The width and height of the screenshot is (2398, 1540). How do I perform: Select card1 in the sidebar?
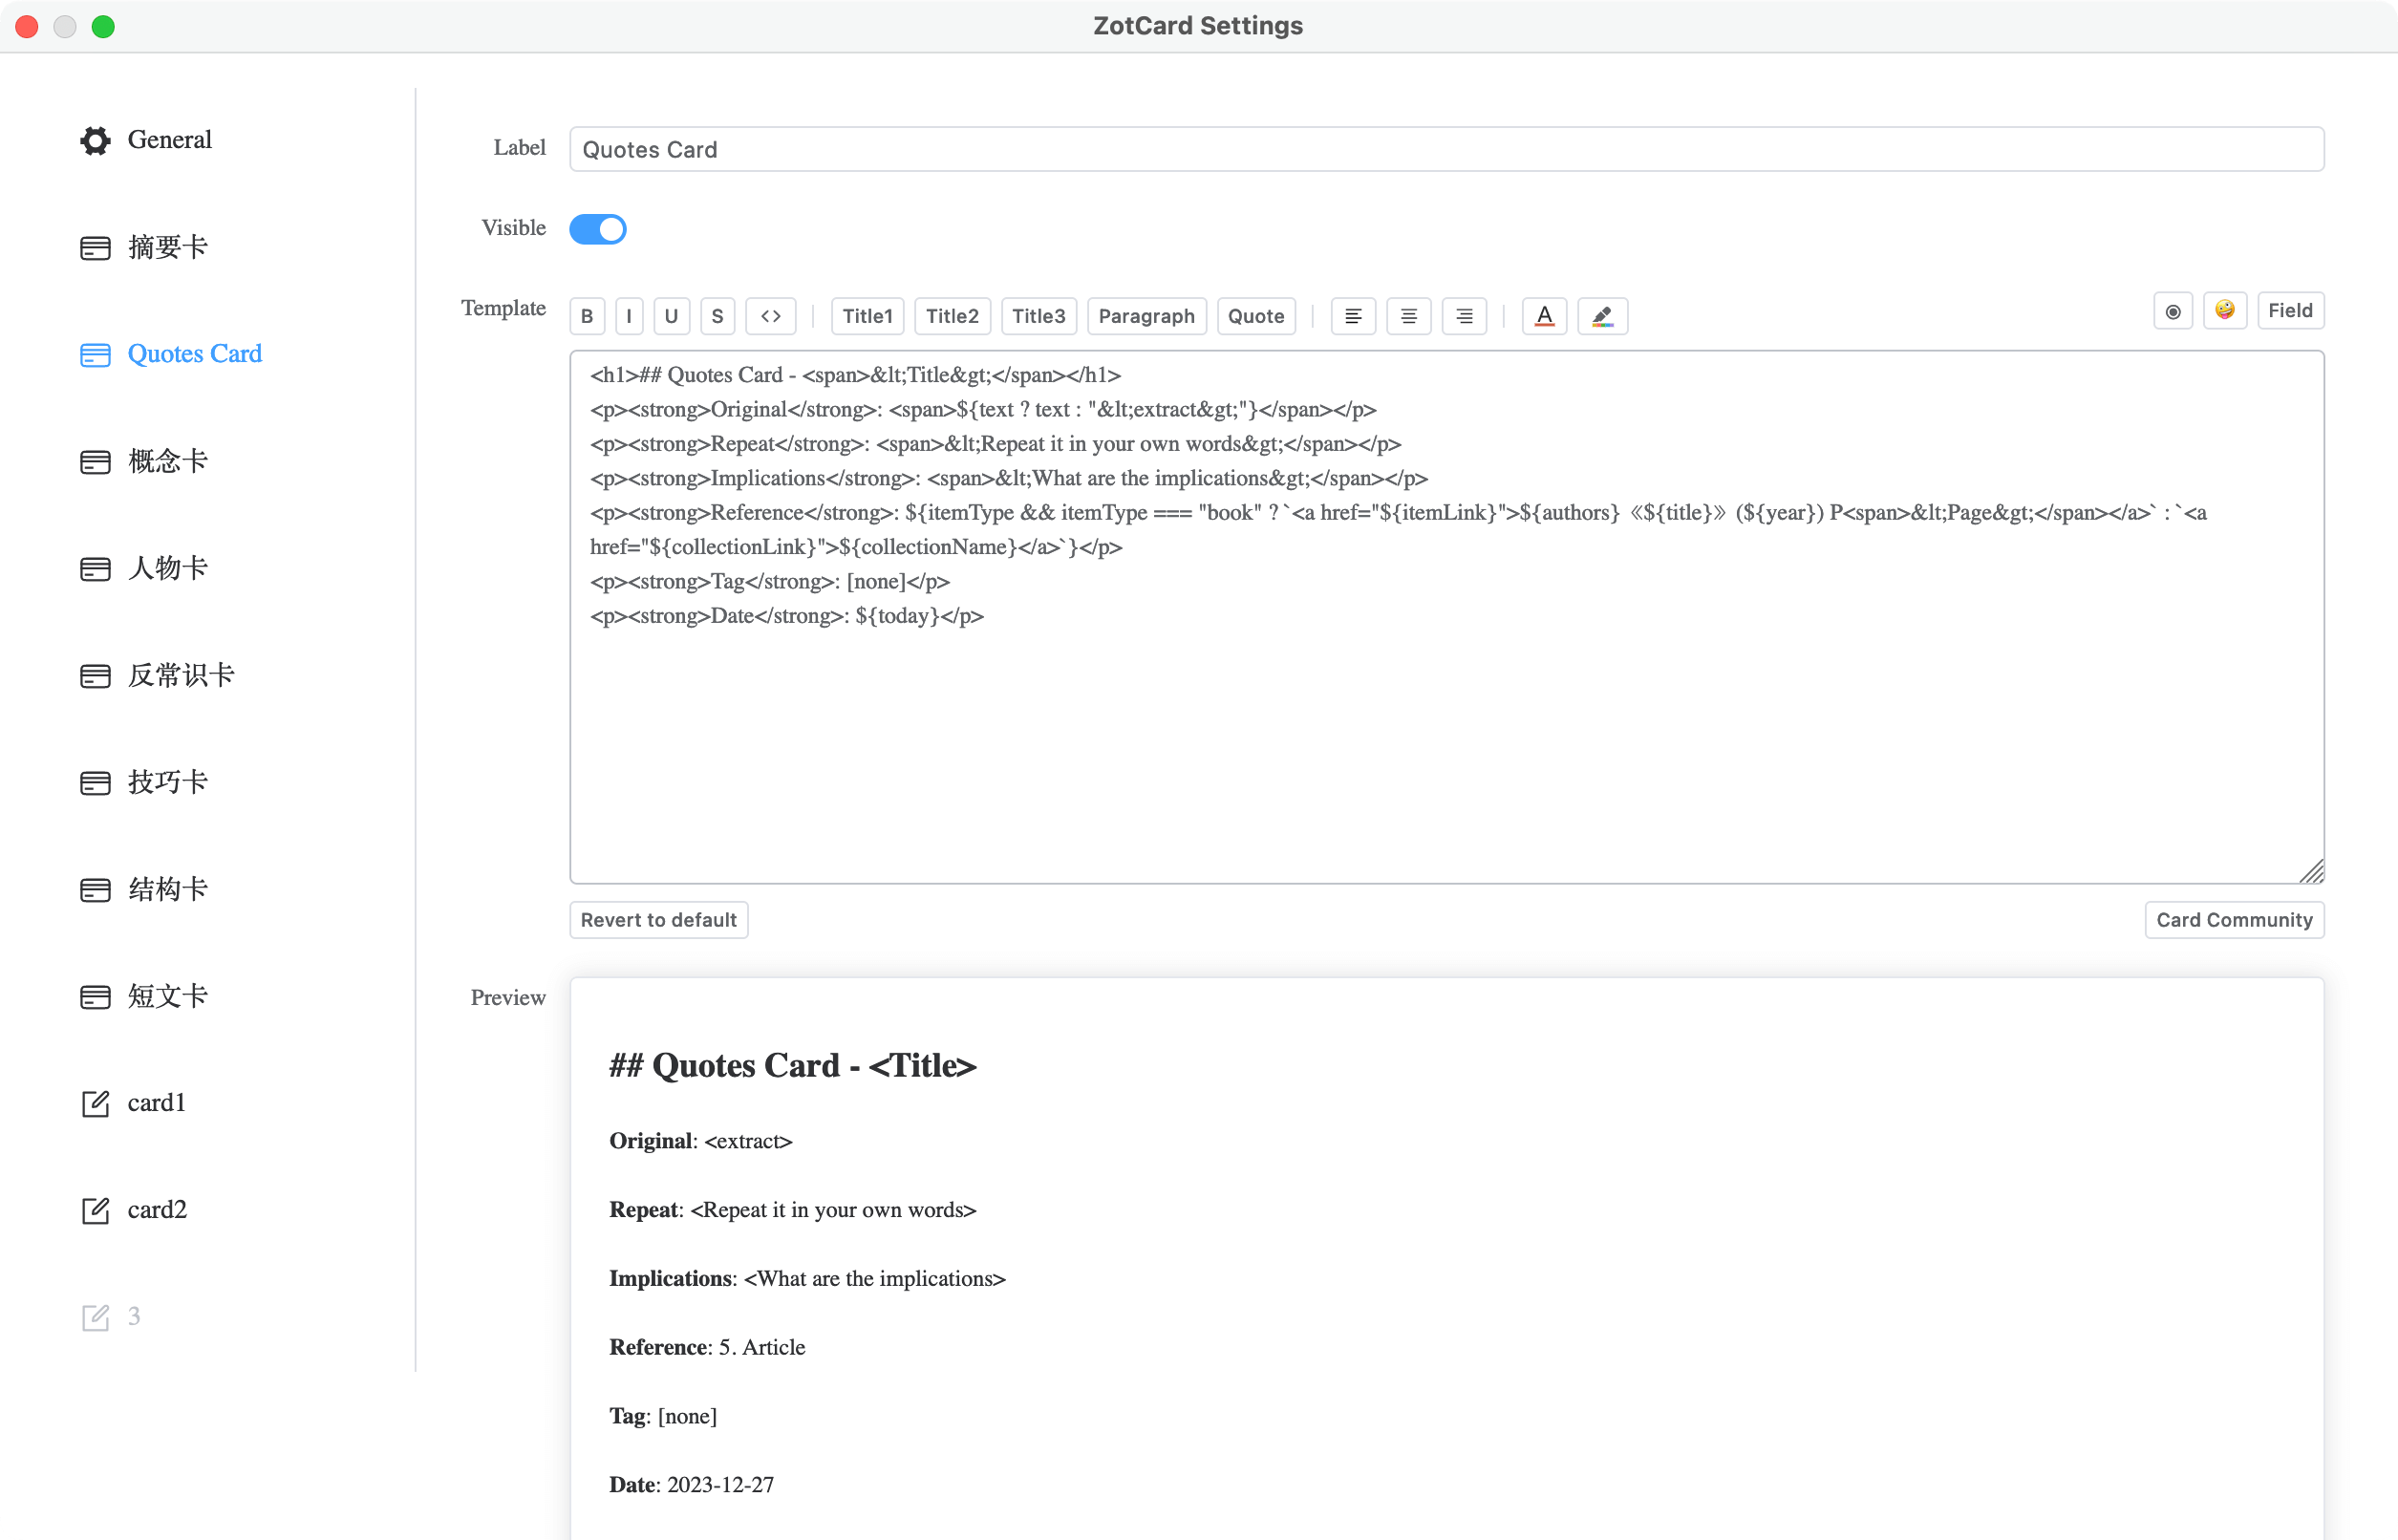[x=156, y=1102]
